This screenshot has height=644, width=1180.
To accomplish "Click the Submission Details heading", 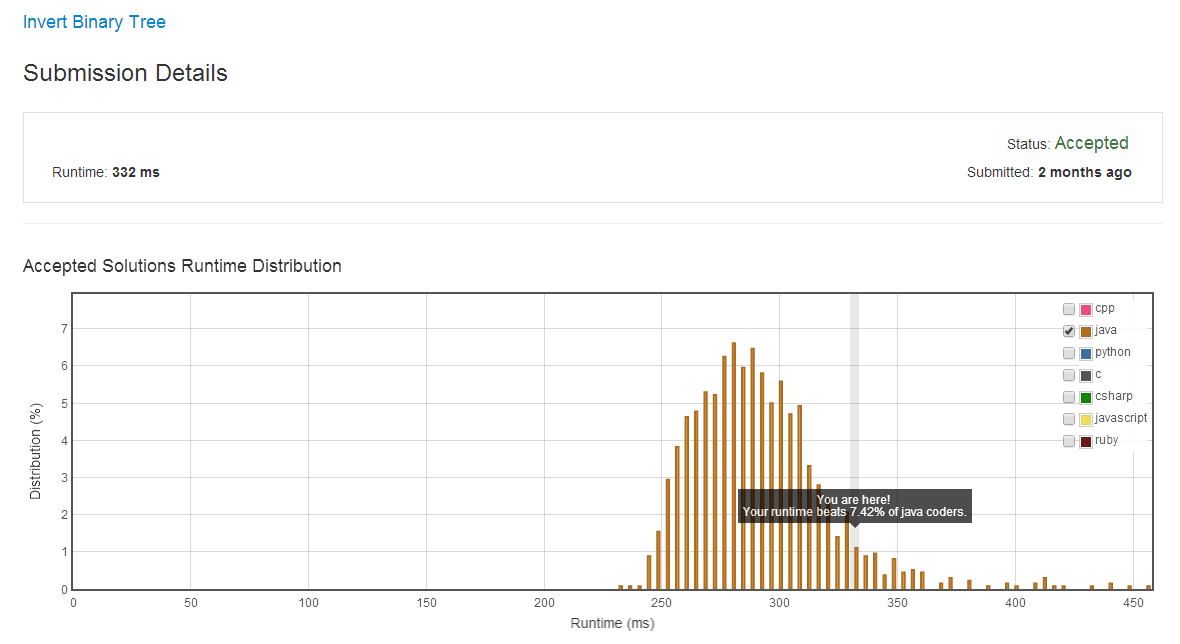I will point(125,73).
